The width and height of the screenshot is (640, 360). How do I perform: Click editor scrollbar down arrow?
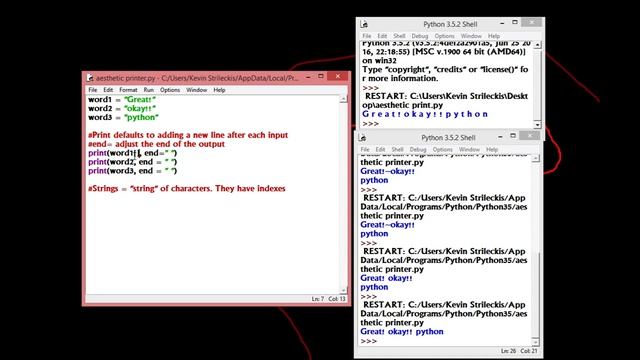(x=343, y=290)
